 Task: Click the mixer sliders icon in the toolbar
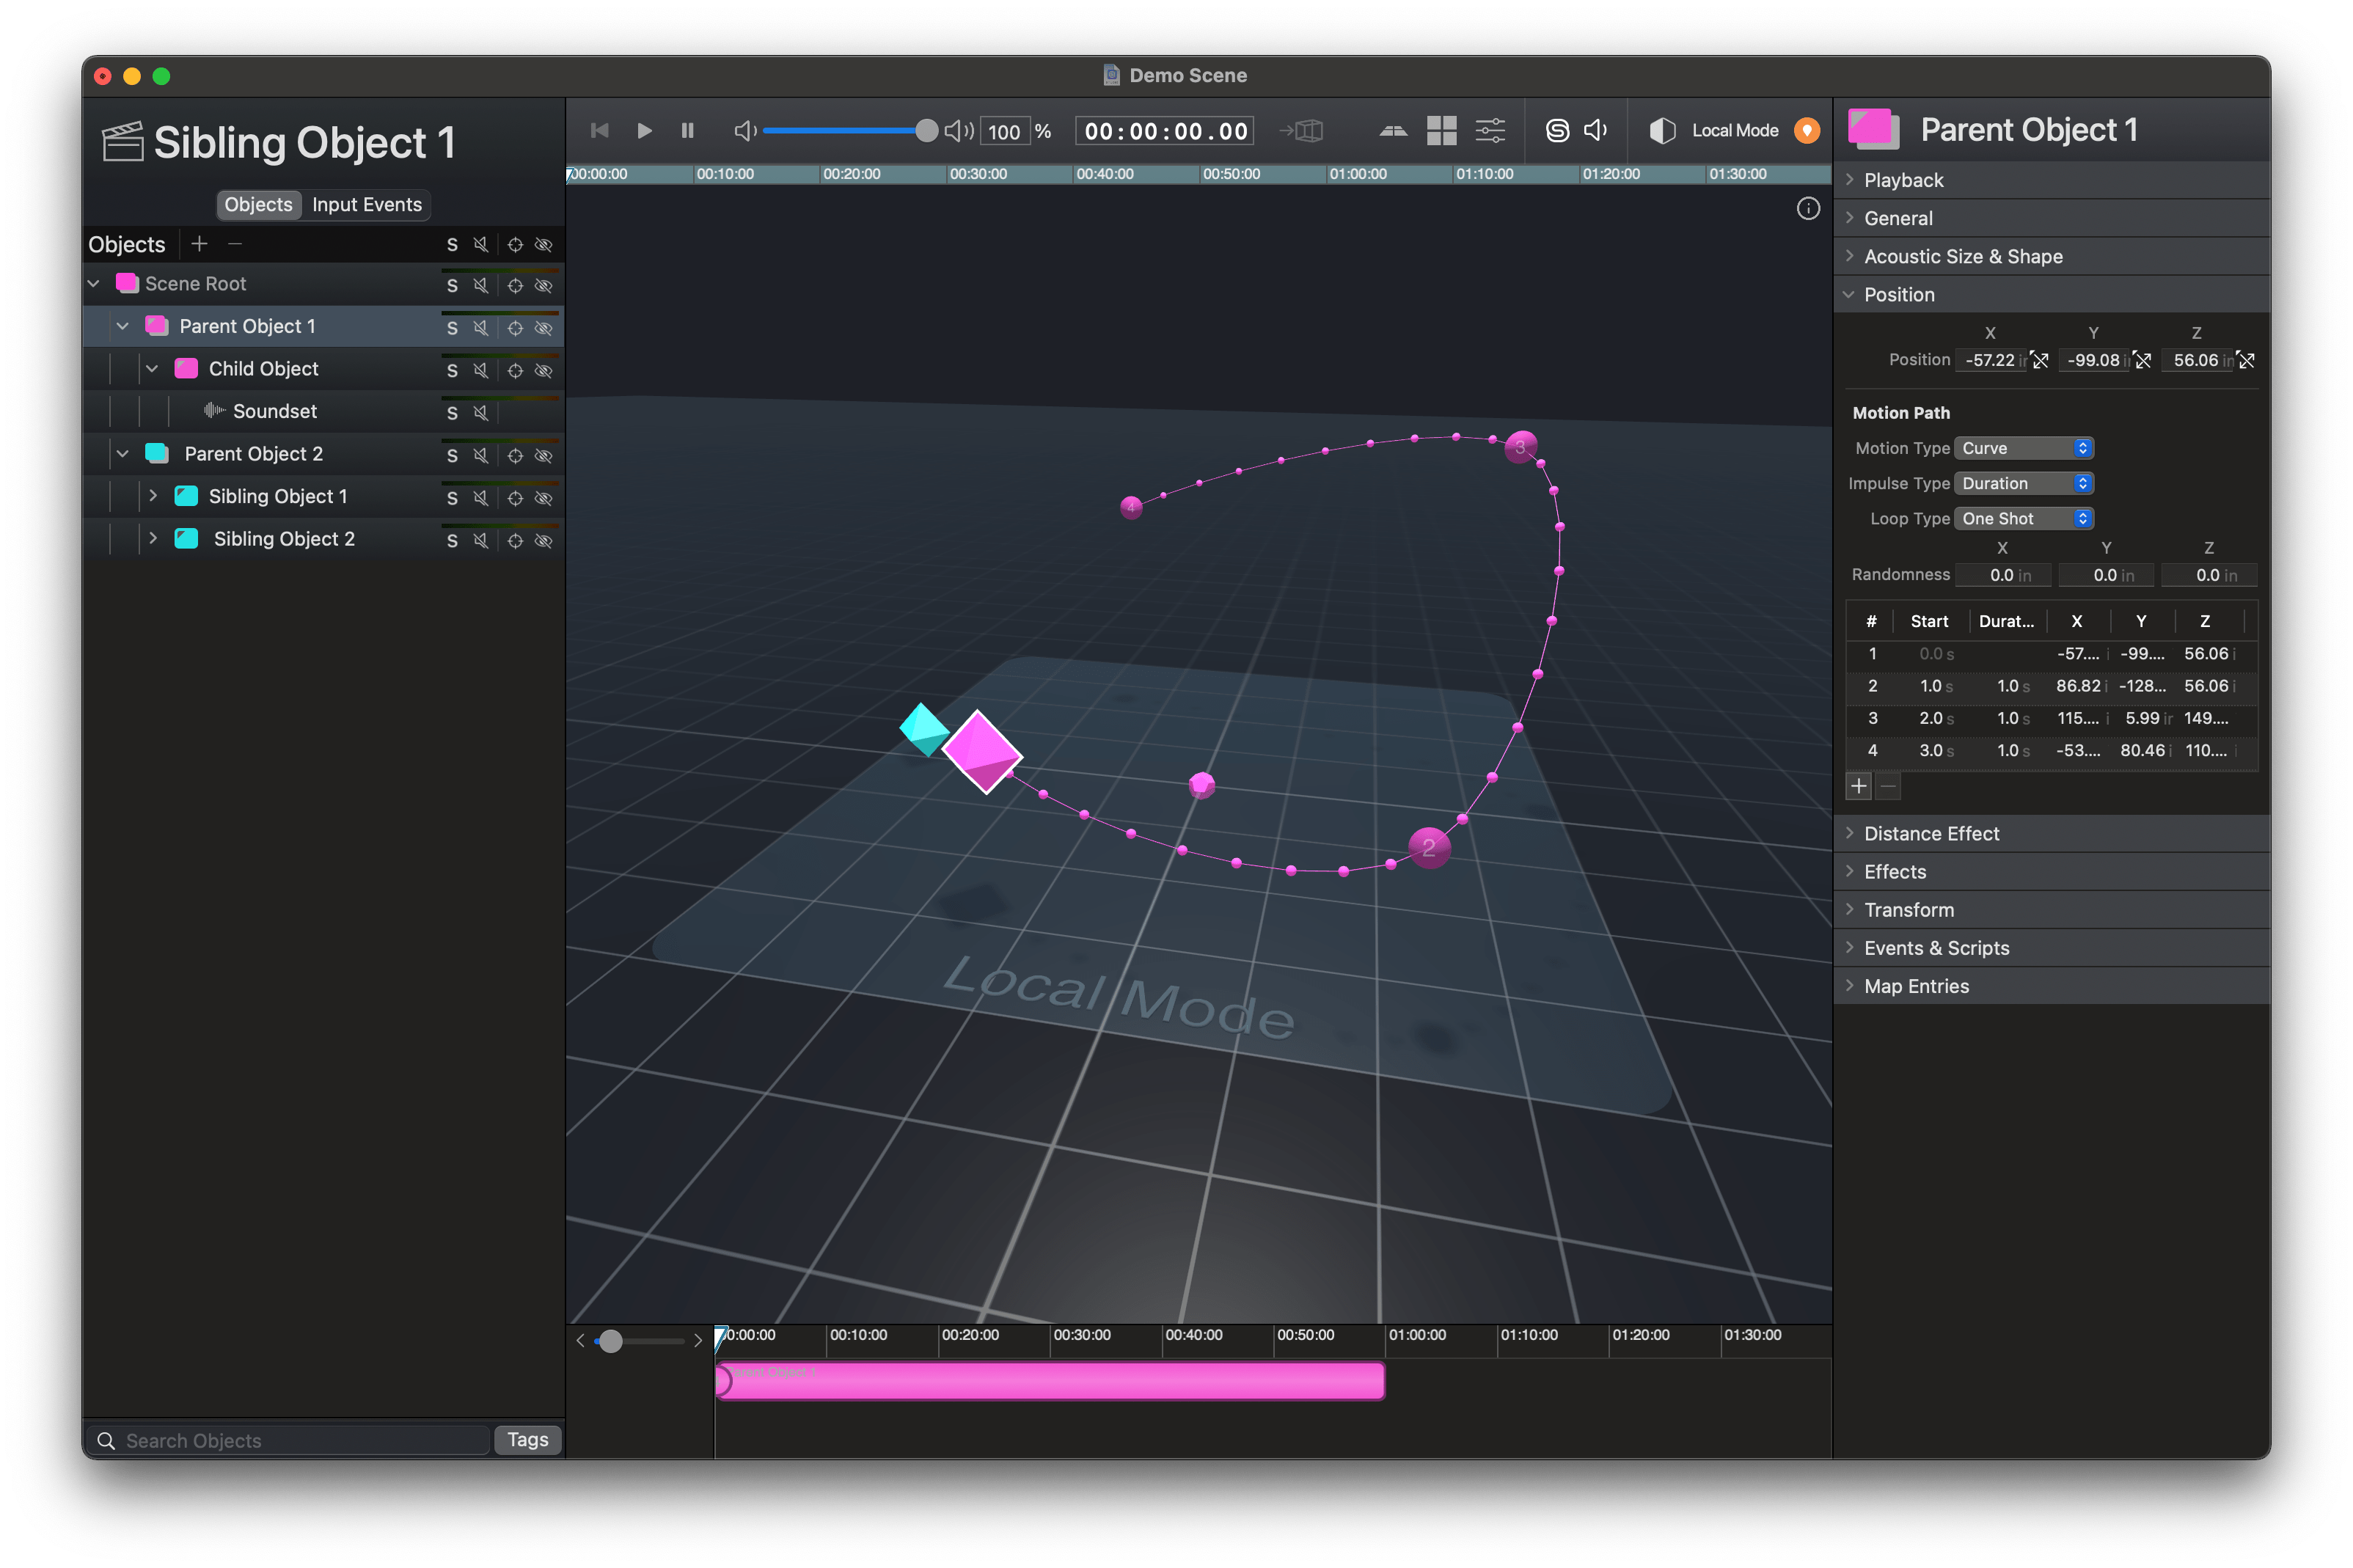[1490, 130]
